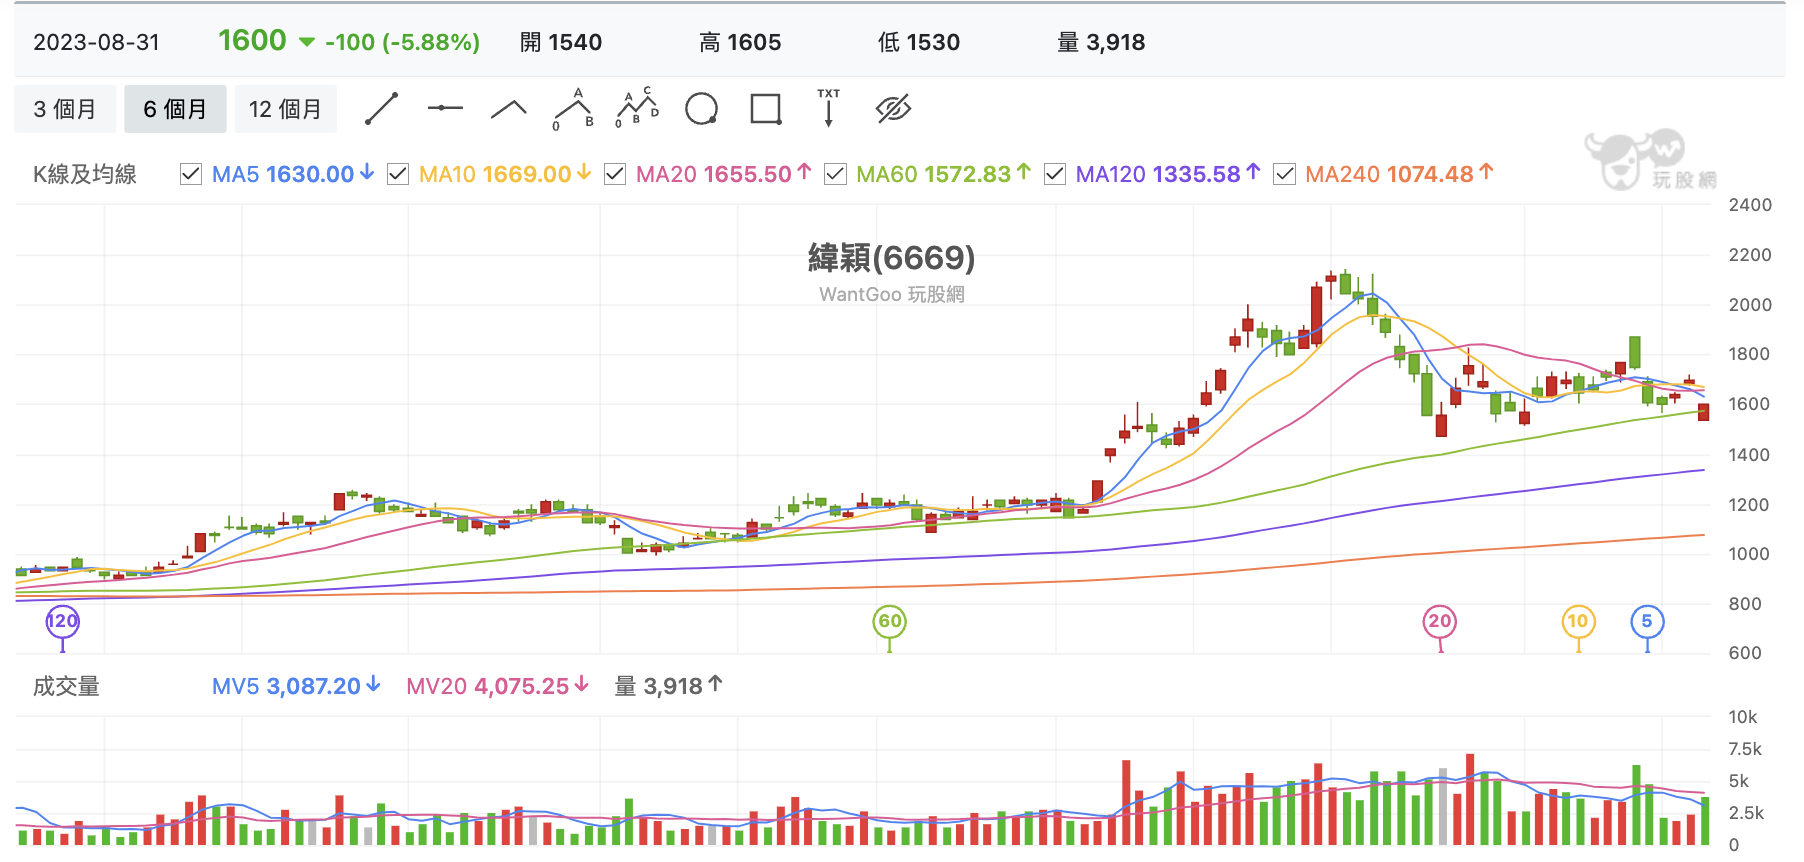This screenshot has height=862, width=1804.
Task: Click the K線及均線 section label
Action: point(85,174)
